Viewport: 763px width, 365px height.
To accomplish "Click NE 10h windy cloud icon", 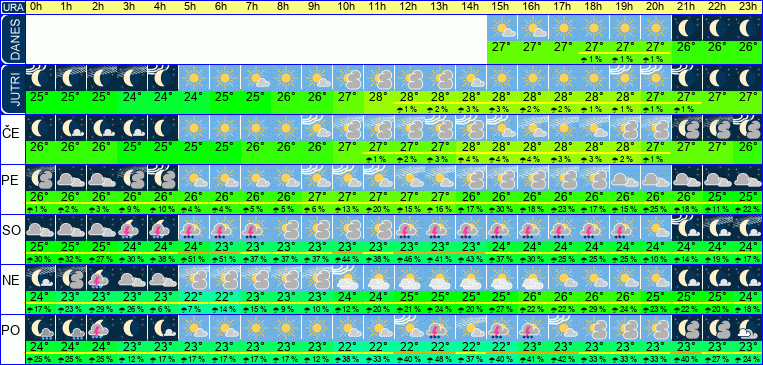I will coord(348,278).
